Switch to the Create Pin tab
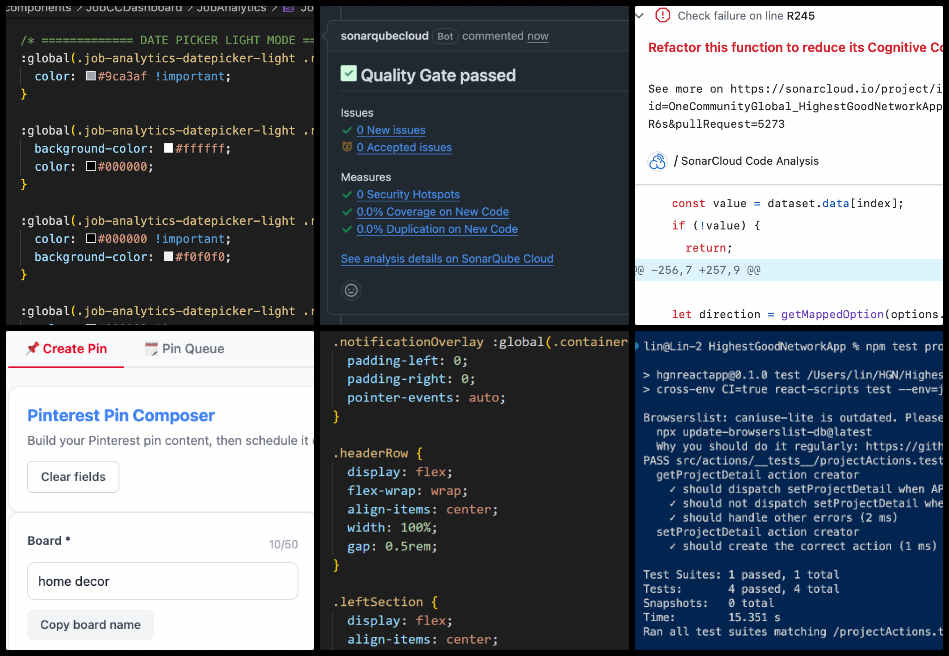949x656 pixels. (x=67, y=349)
